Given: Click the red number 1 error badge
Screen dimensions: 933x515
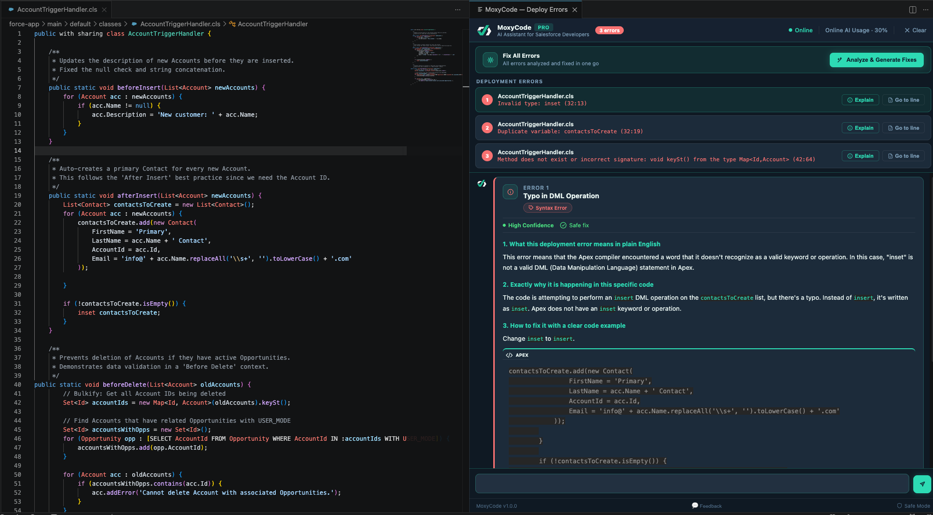Looking at the screenshot, I should 487,100.
